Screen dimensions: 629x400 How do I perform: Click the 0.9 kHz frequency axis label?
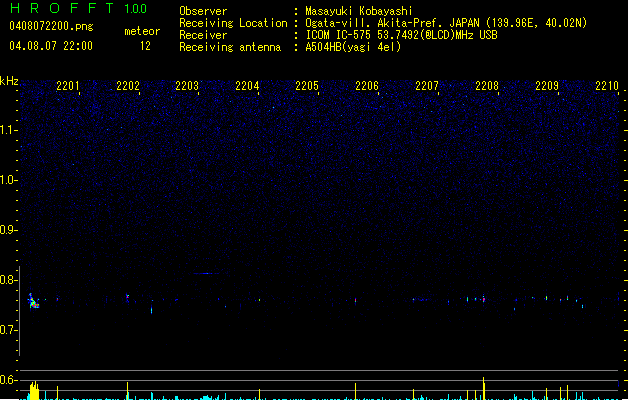pyautogui.click(x=8, y=230)
